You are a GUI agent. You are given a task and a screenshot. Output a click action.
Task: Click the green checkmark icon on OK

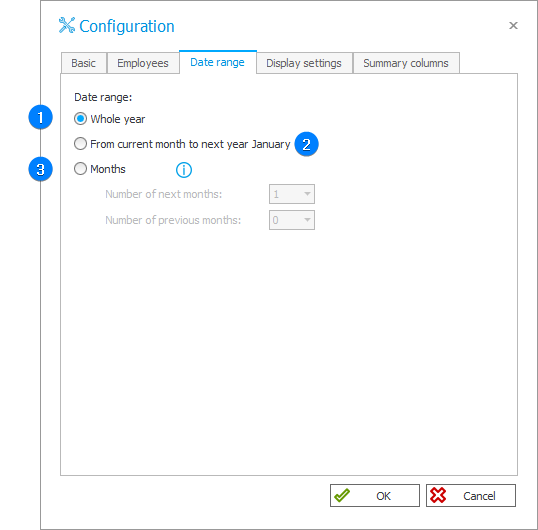click(342, 495)
